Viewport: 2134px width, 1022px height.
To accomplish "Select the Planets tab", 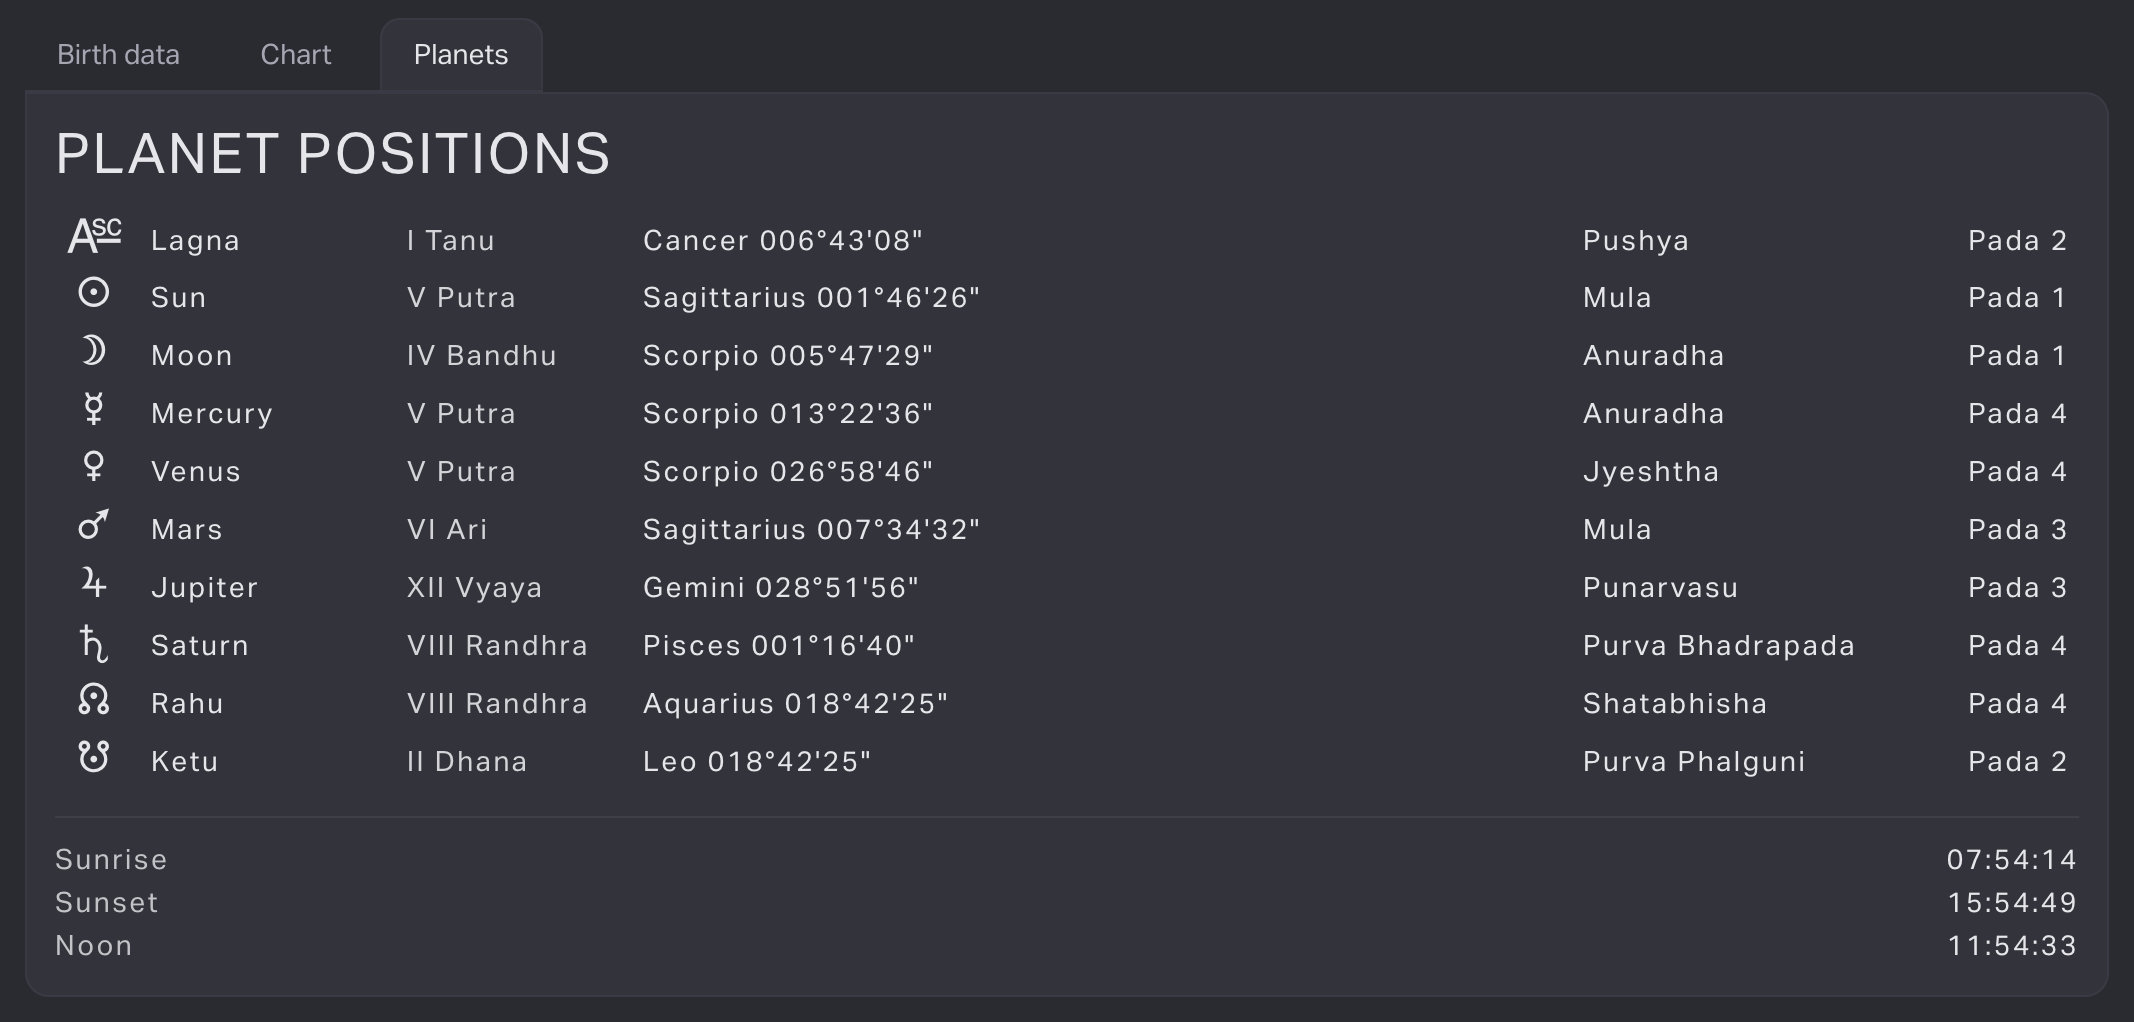I will pos(461,55).
